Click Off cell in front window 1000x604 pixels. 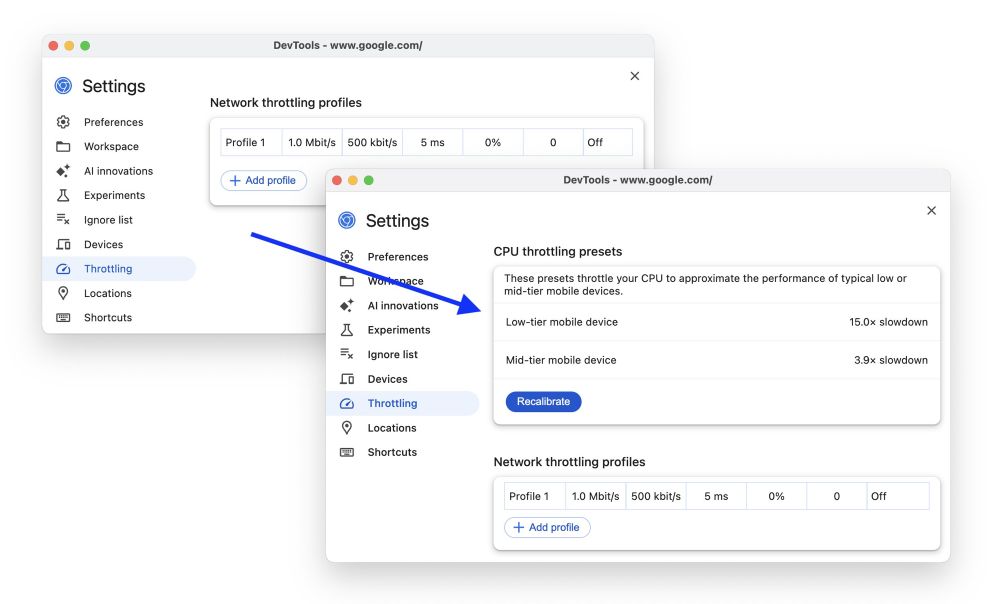[x=897, y=496]
